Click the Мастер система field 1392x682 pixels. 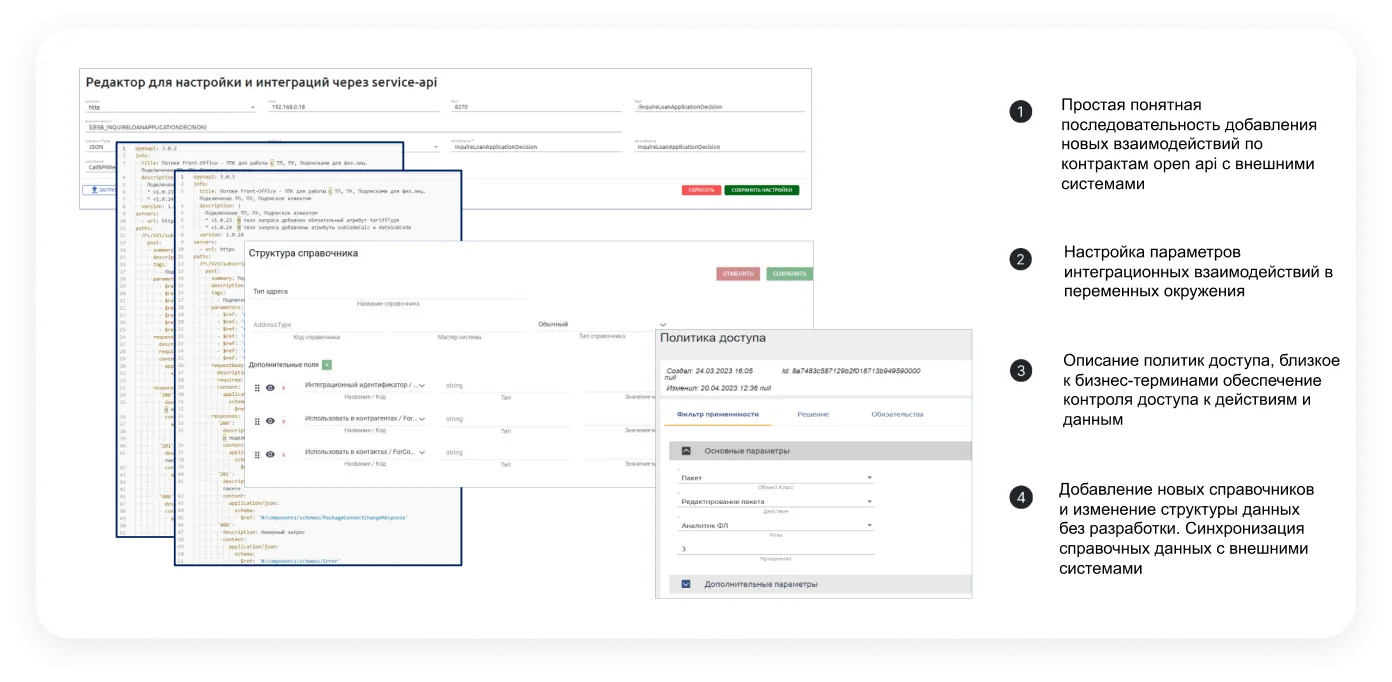point(459,325)
